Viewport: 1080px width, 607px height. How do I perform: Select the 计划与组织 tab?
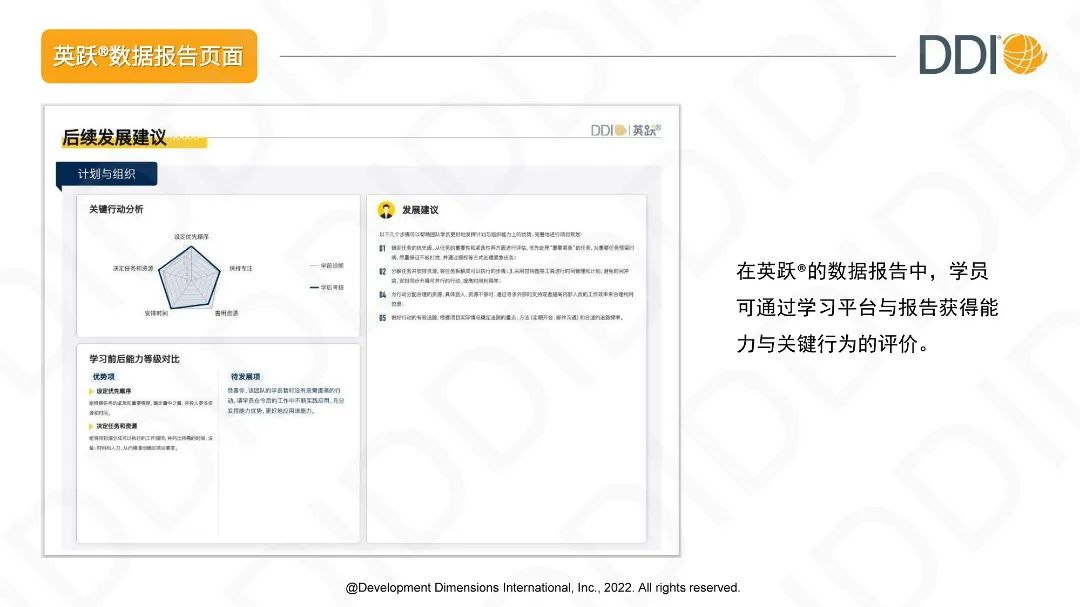107,174
